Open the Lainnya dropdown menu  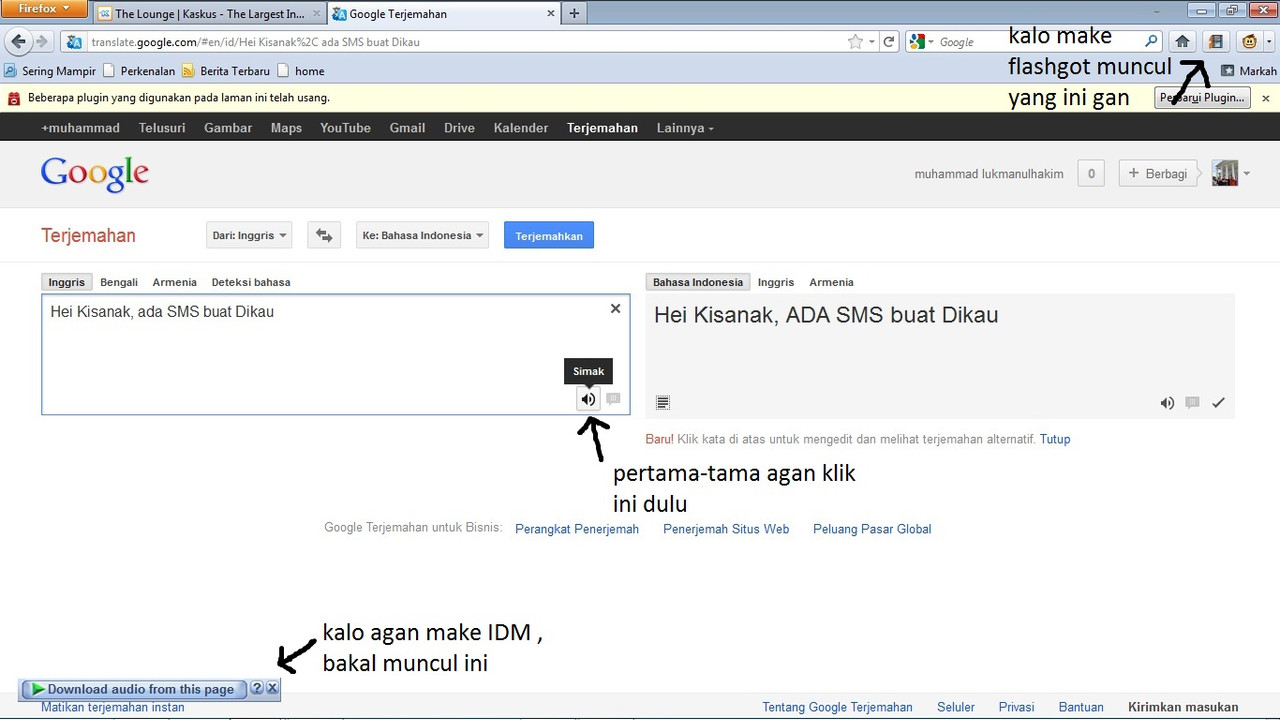coord(685,128)
